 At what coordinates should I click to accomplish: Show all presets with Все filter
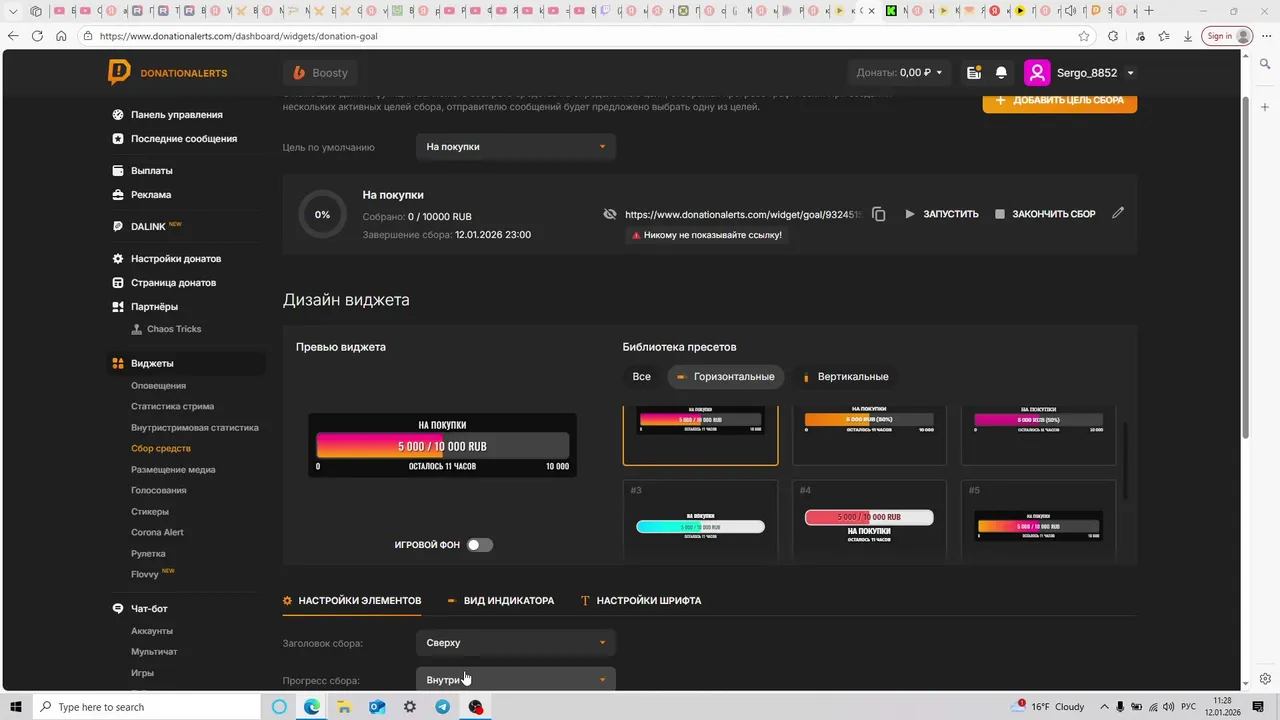642,377
